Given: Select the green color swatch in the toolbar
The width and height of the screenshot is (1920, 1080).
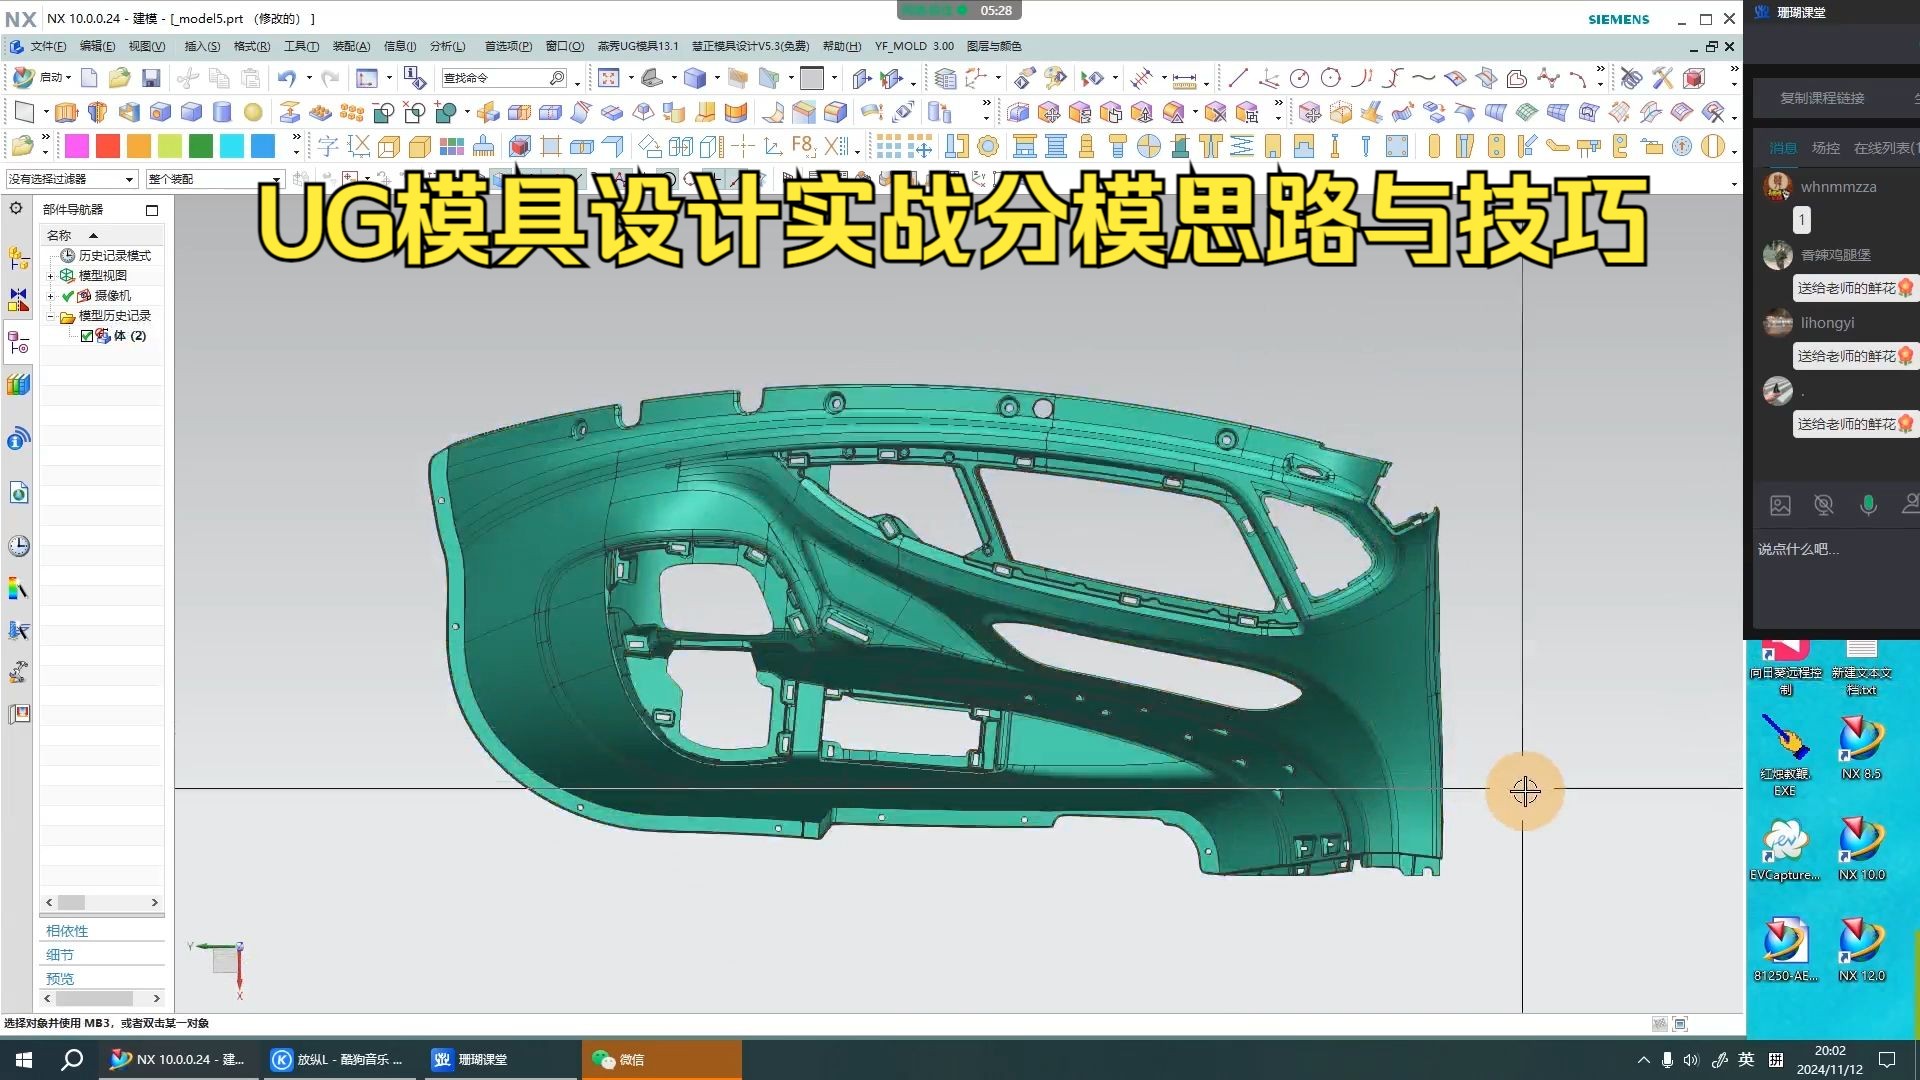Looking at the screenshot, I should (x=200, y=145).
